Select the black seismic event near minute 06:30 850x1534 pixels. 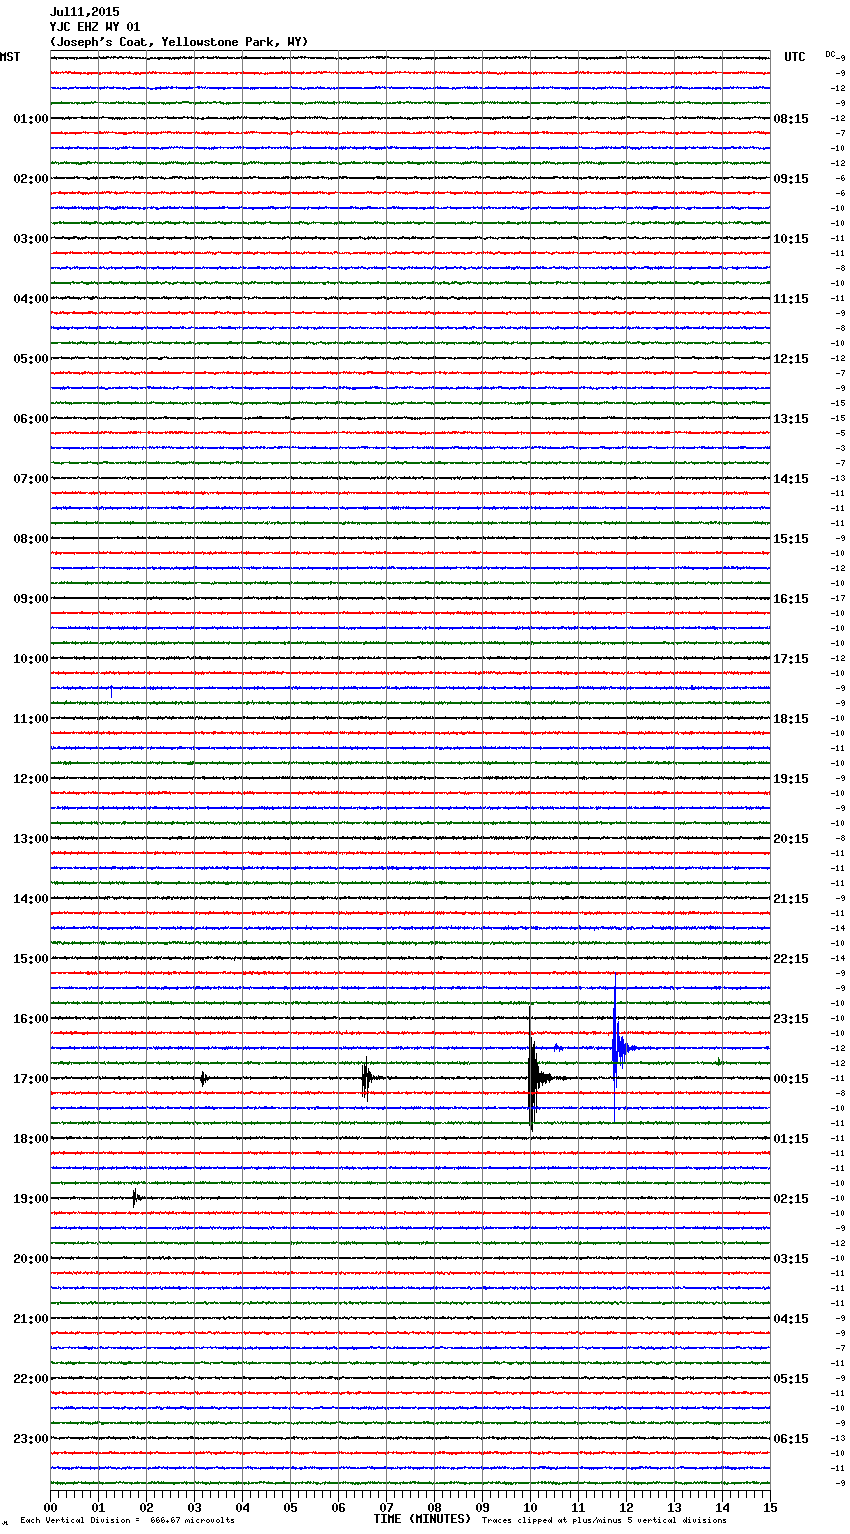[367, 1078]
